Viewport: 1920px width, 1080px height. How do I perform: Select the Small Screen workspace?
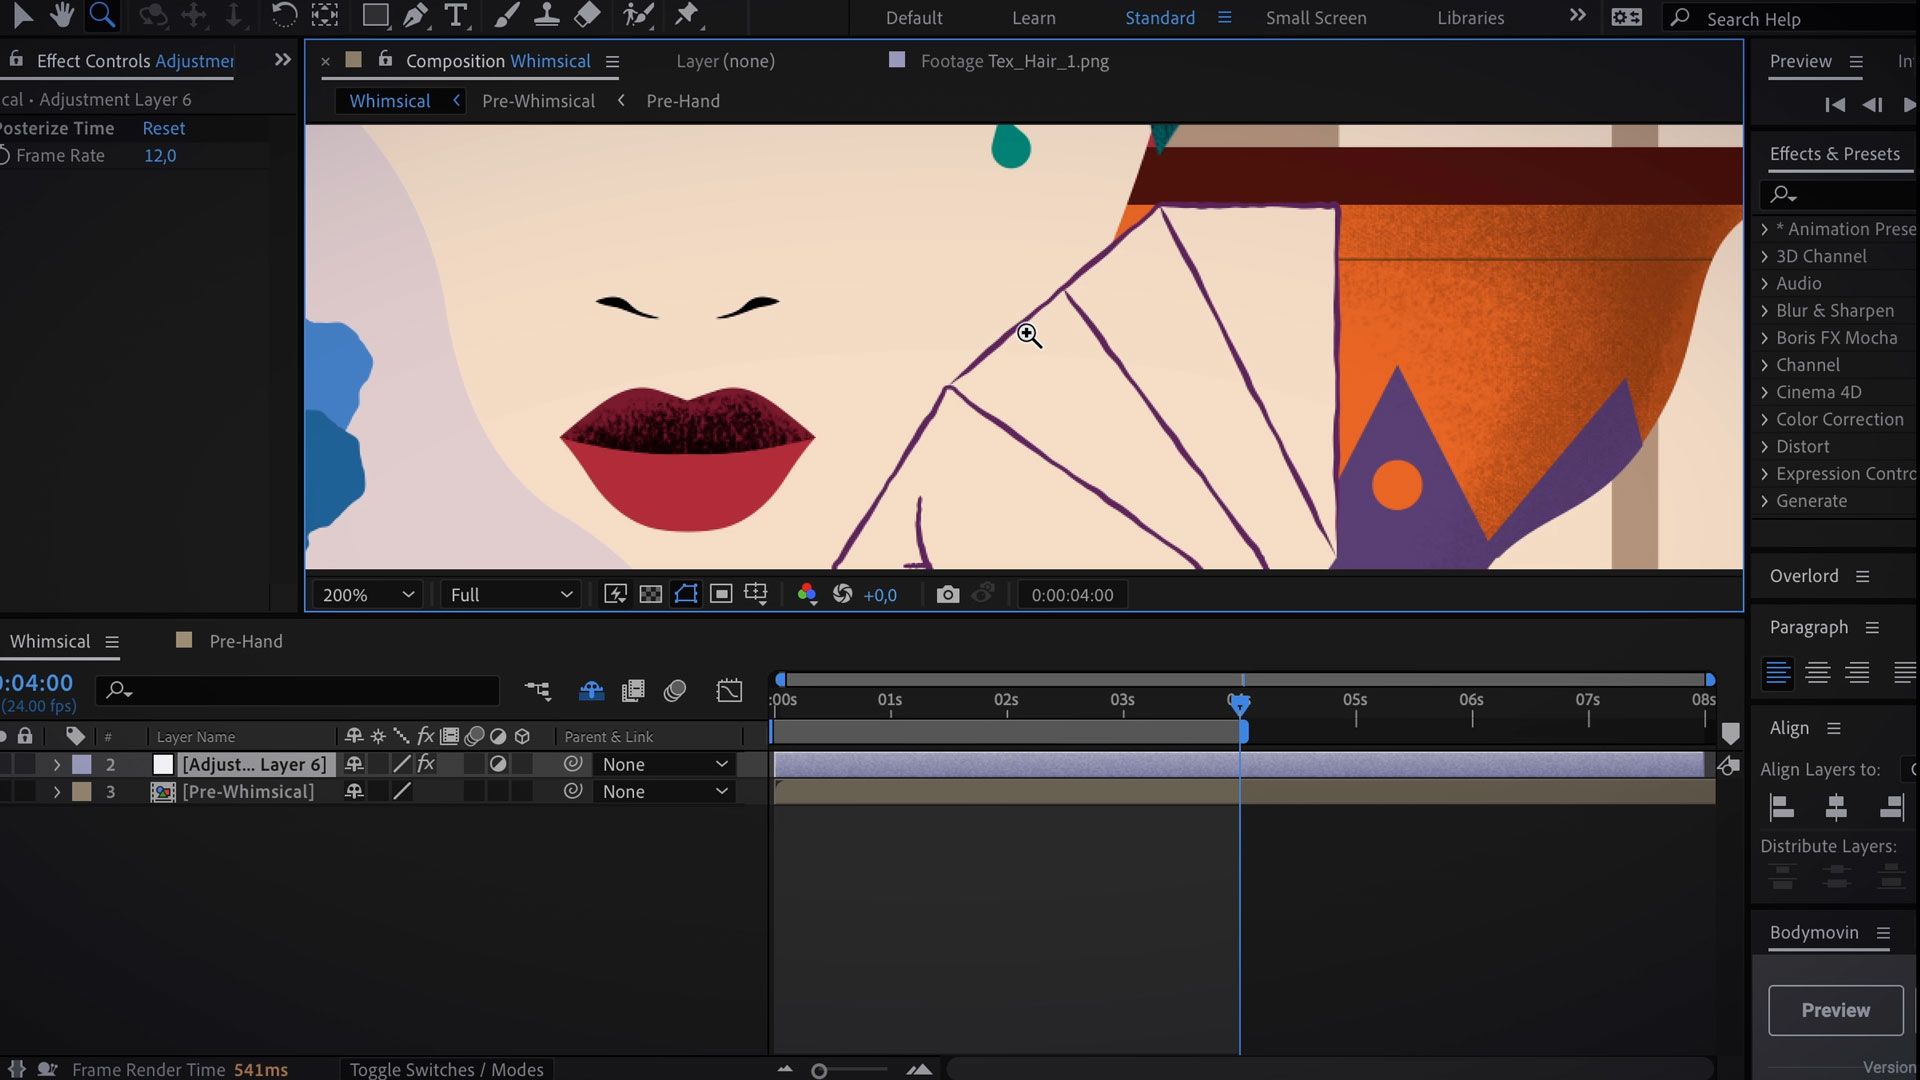coord(1315,18)
